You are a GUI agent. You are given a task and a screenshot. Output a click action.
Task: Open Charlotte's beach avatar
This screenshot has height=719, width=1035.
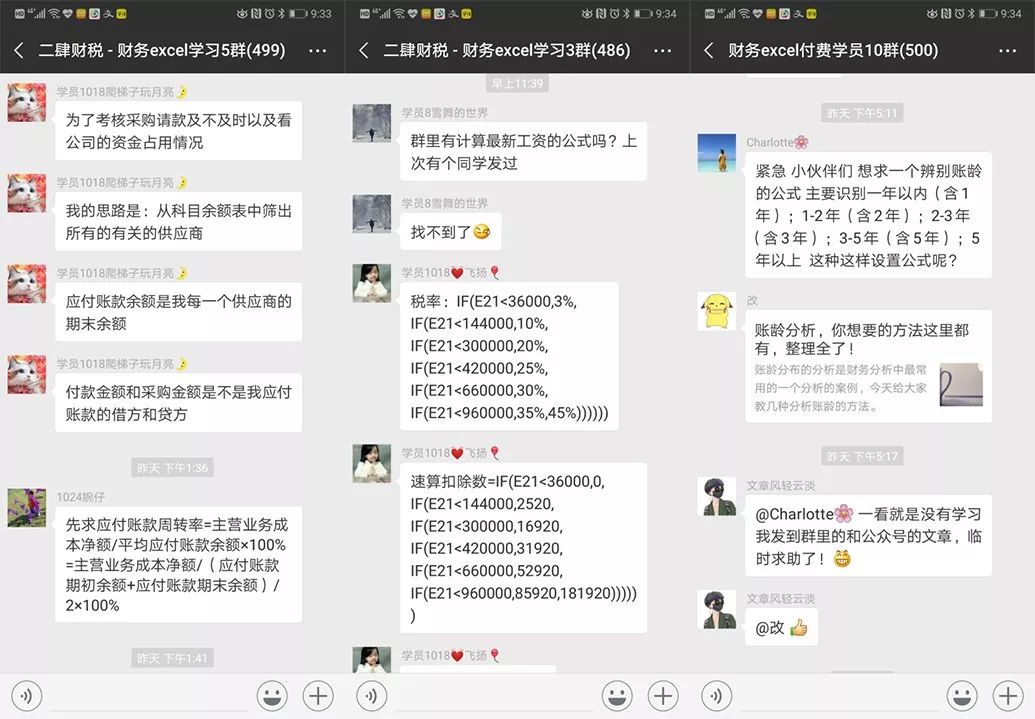717,153
